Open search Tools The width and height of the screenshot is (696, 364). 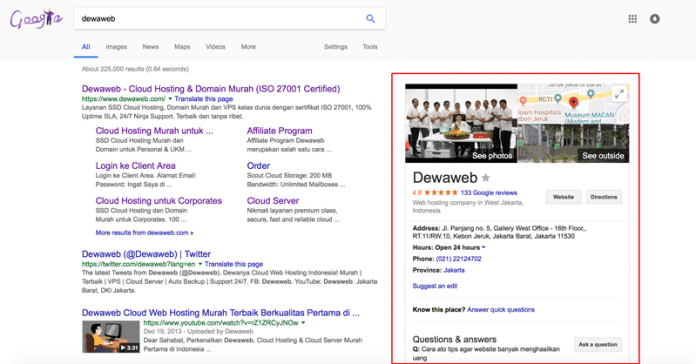[370, 47]
